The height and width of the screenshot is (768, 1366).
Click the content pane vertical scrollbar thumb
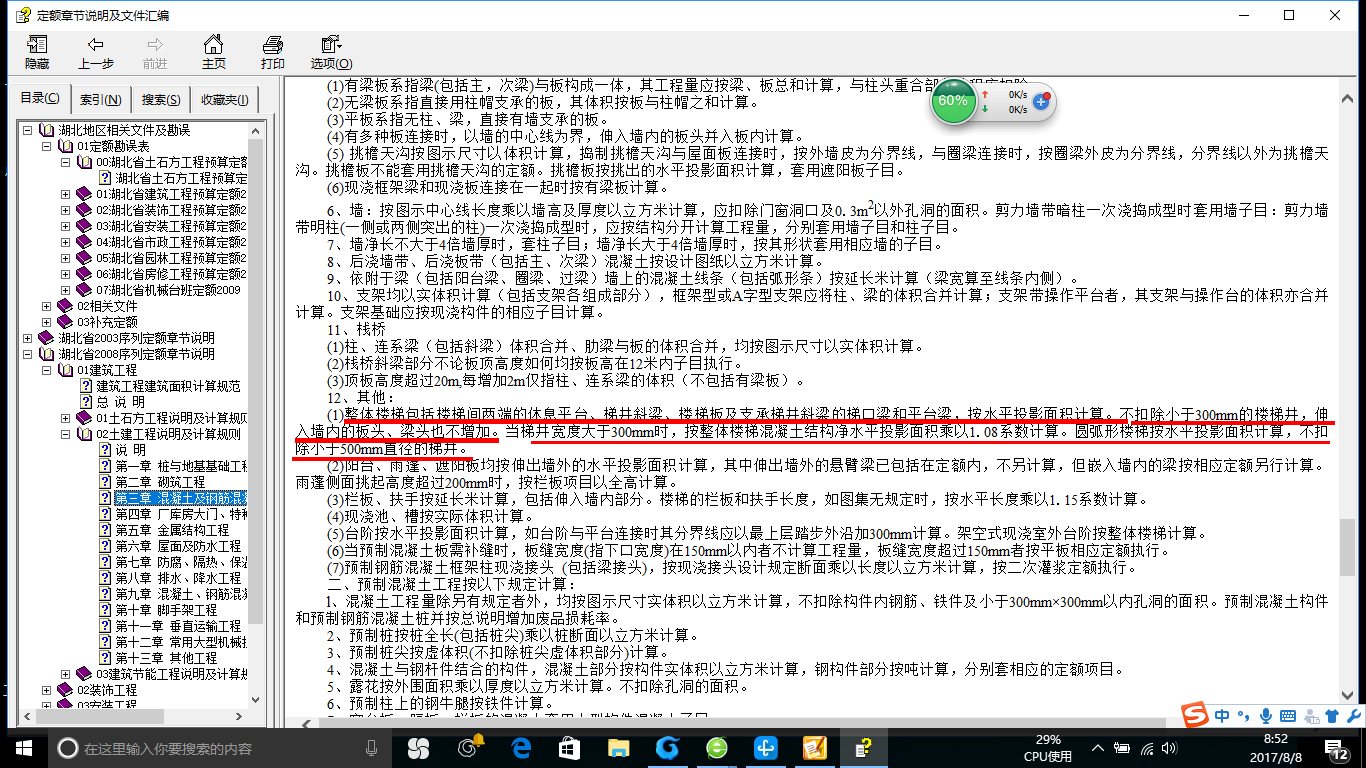tap(1349, 546)
